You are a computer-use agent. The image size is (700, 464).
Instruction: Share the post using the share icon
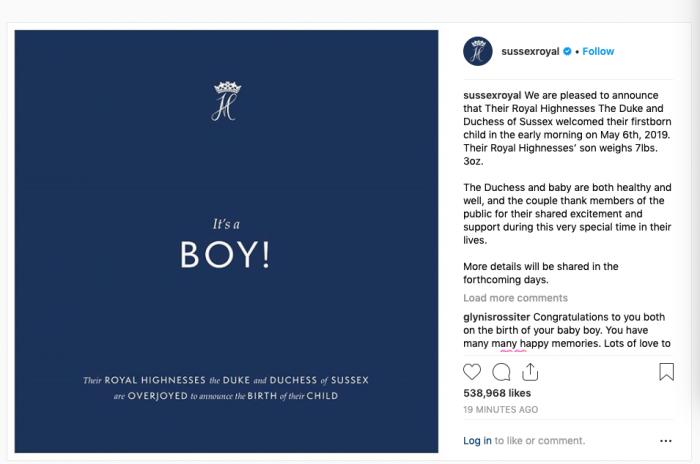(531, 372)
